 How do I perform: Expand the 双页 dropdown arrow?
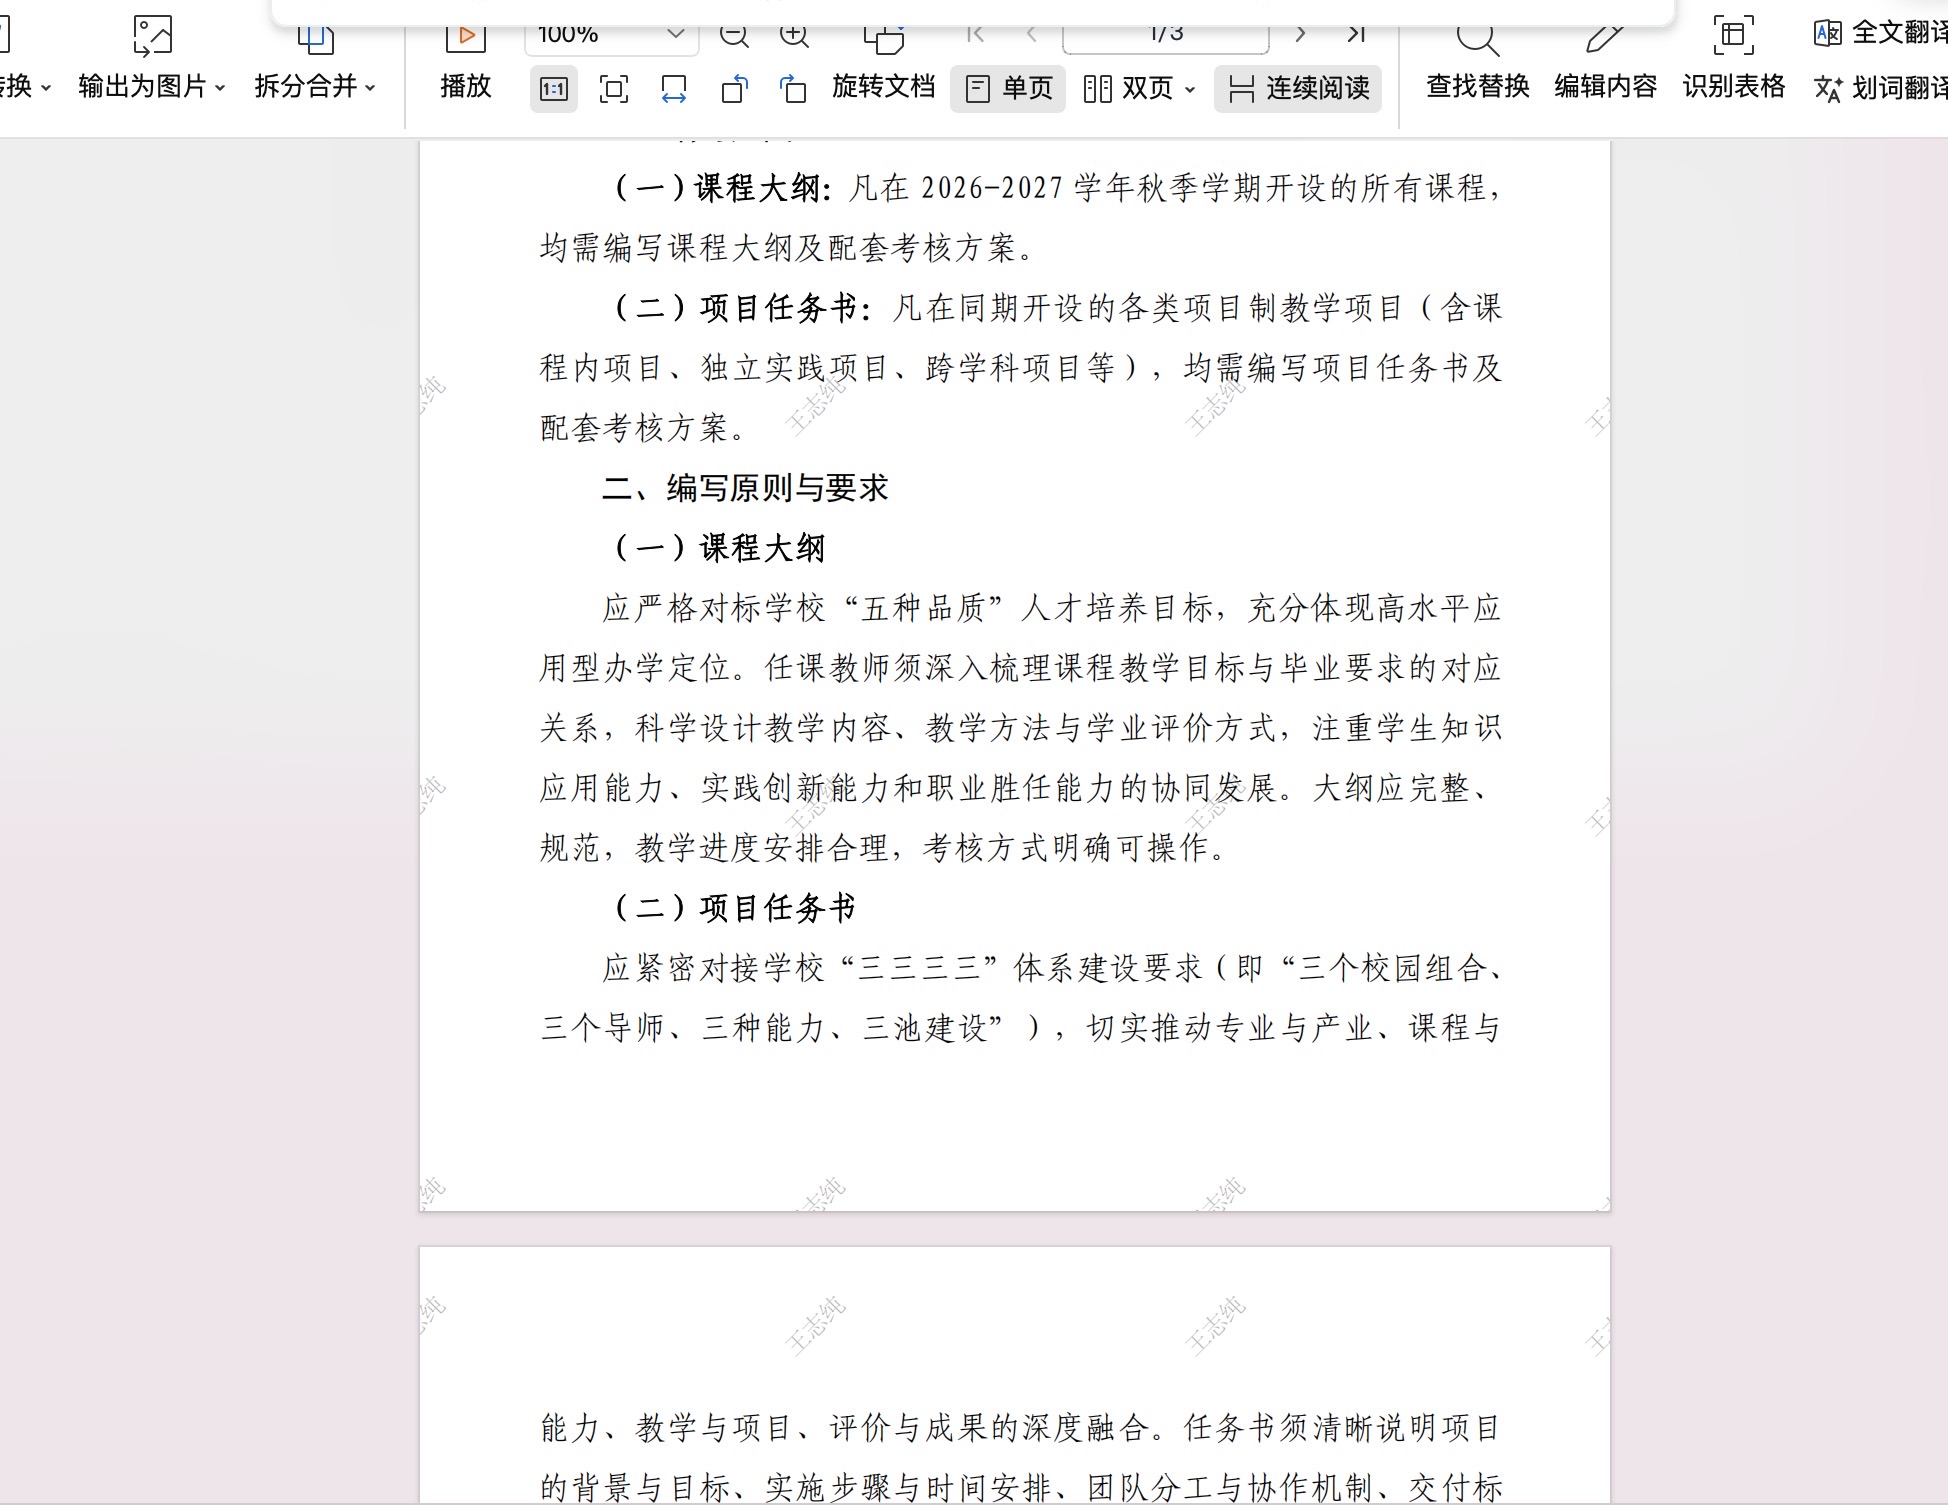coord(1190,89)
